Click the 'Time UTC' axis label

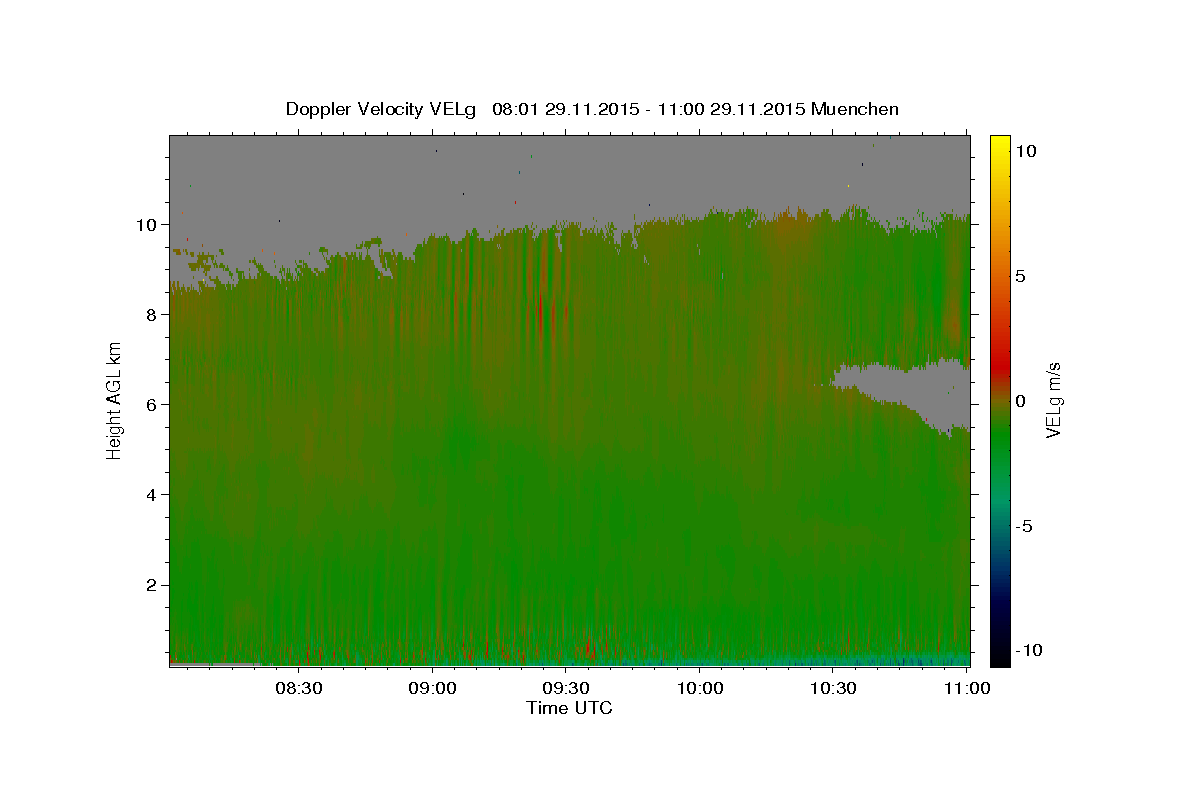(569, 708)
